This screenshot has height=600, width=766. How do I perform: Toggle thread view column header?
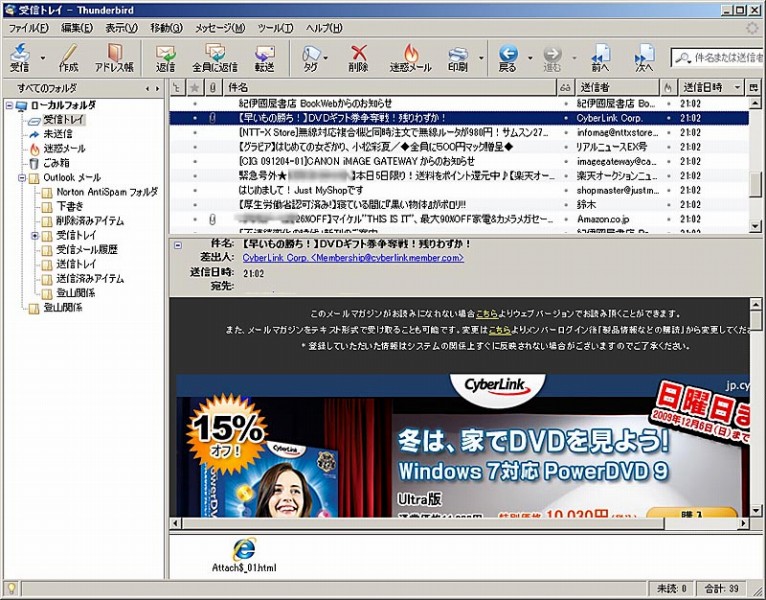pos(176,88)
